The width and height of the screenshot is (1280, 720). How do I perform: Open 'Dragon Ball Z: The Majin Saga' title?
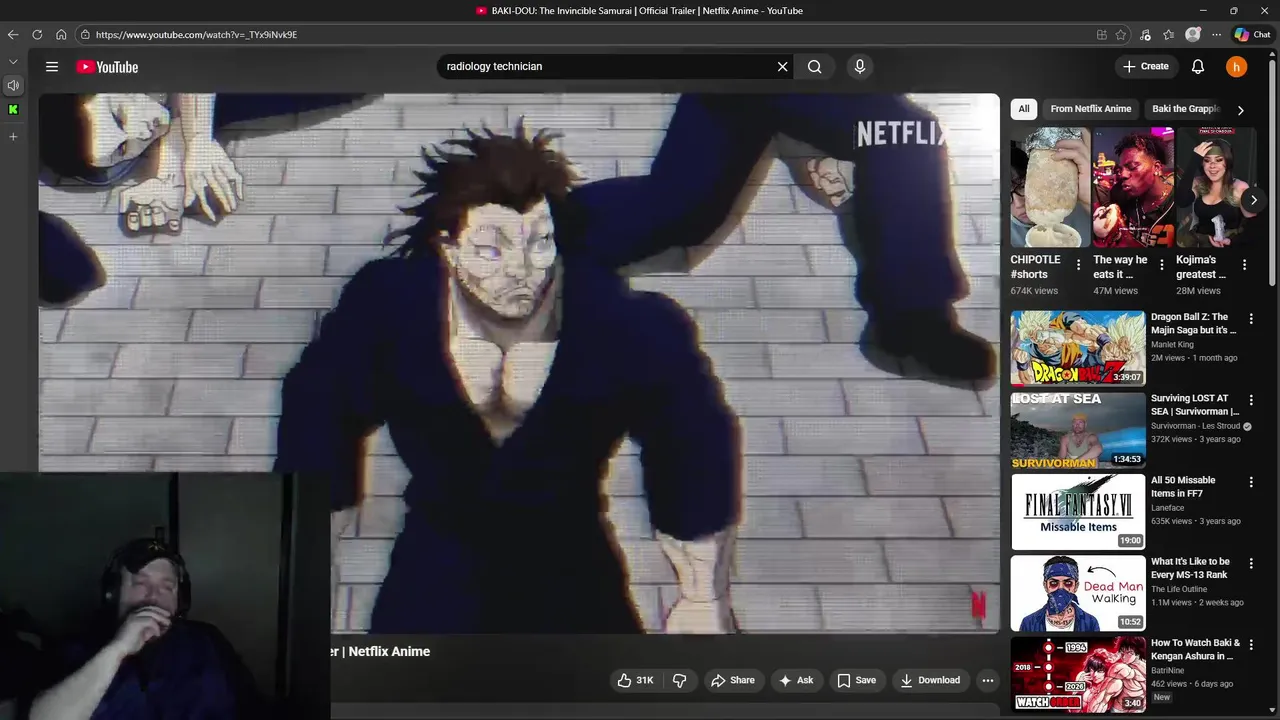tap(1193, 323)
